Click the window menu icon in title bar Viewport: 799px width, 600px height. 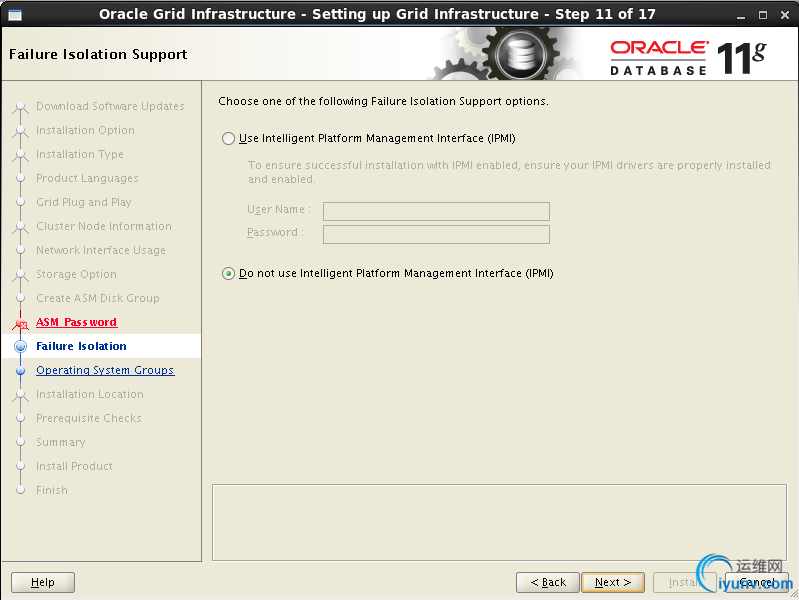pyautogui.click(x=15, y=15)
